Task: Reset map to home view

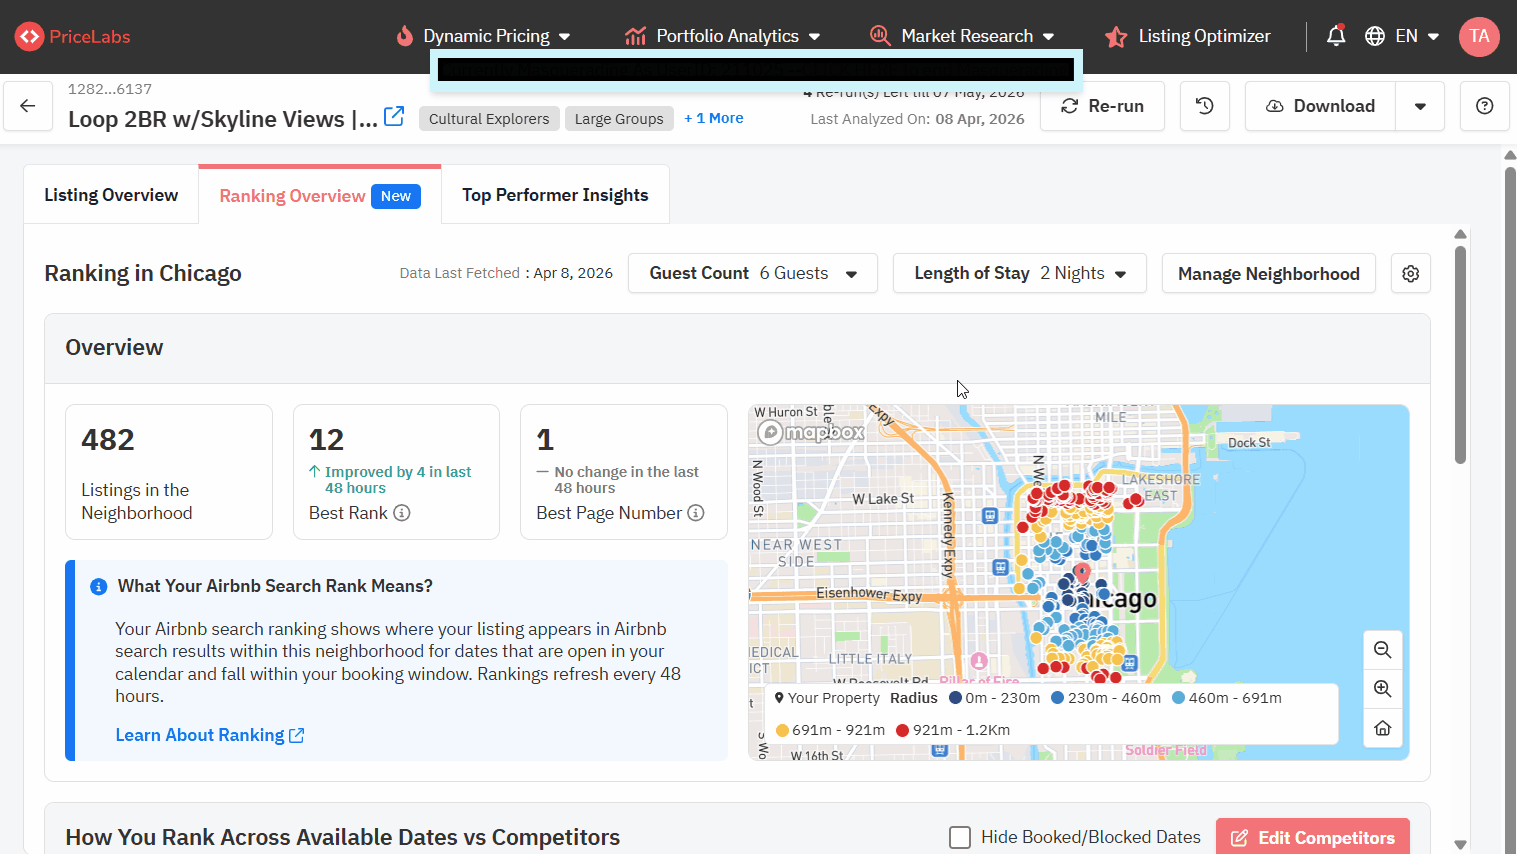Action: [x=1382, y=728]
